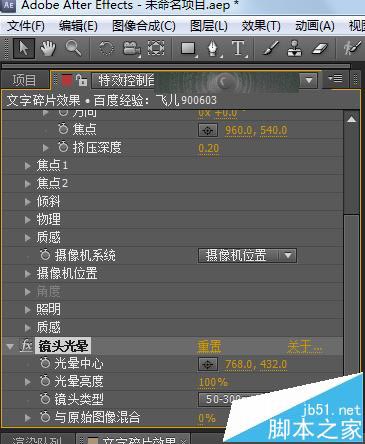Toggle stopwatch for 摄像机系统 property
This screenshot has height=444, width=365.
[x=45, y=255]
